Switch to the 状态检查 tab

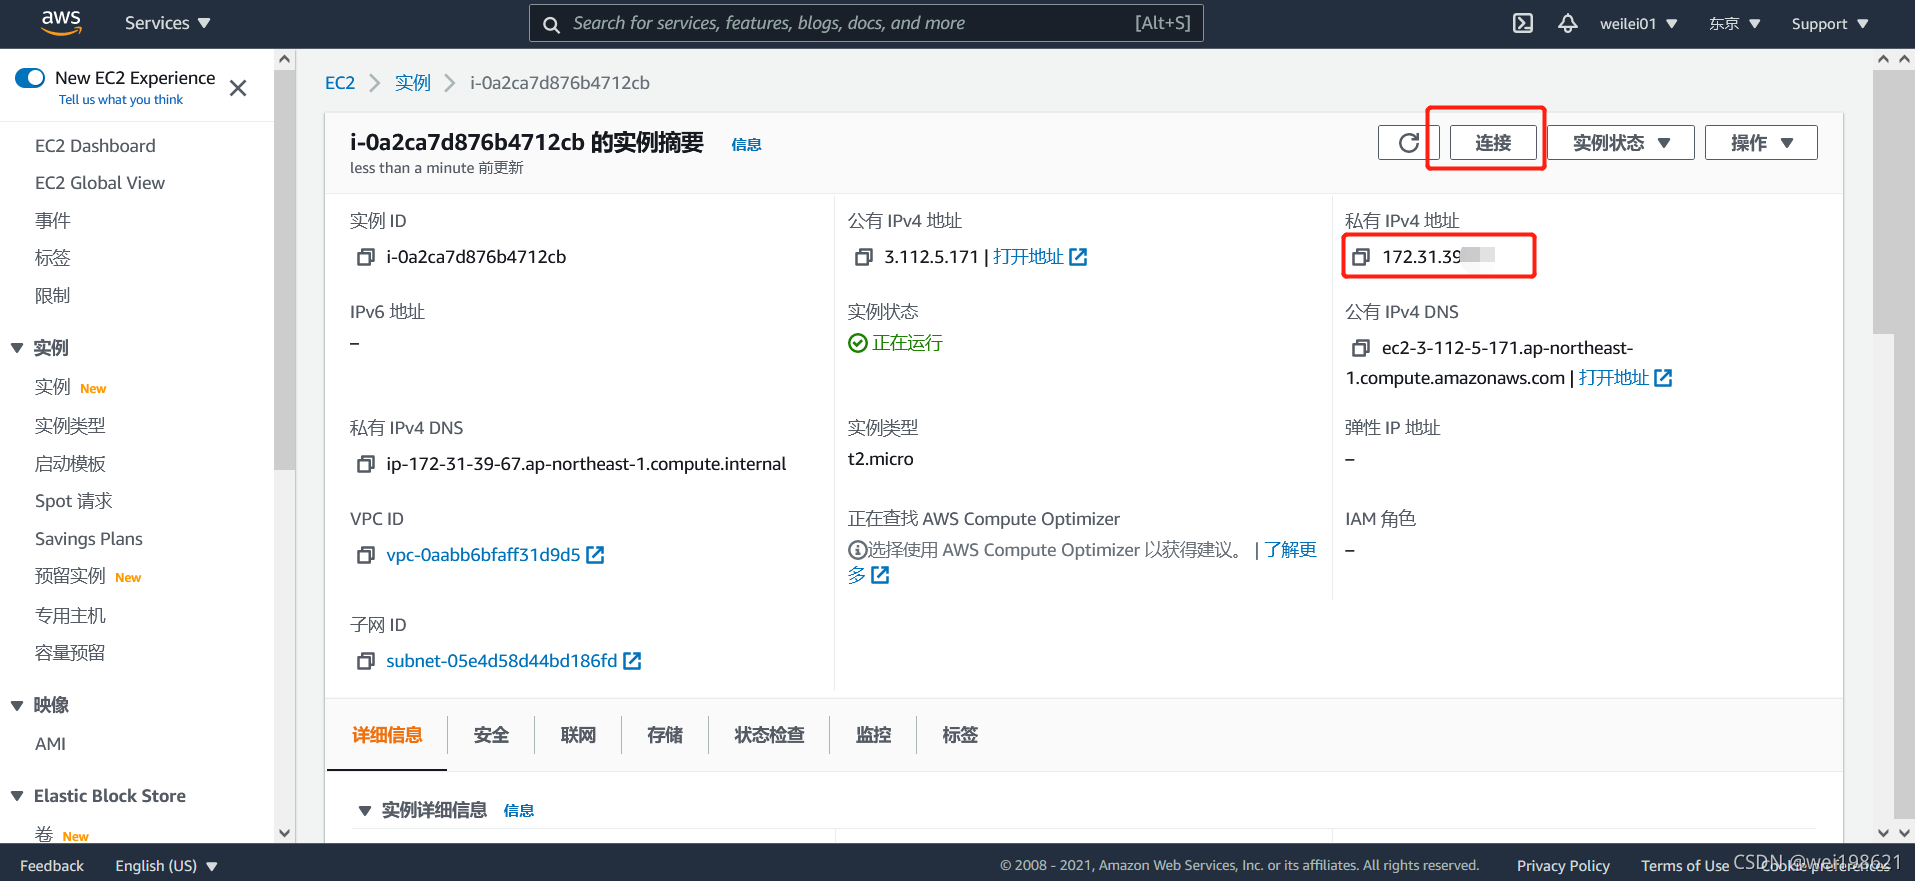(x=769, y=735)
